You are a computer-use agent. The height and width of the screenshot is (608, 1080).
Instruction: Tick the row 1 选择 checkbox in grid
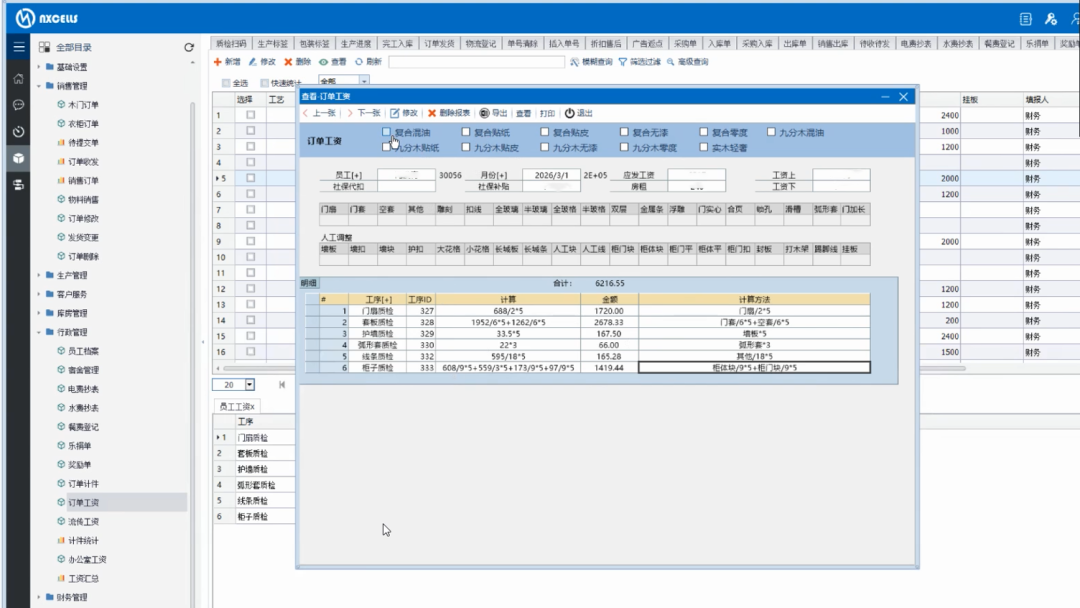(251, 115)
